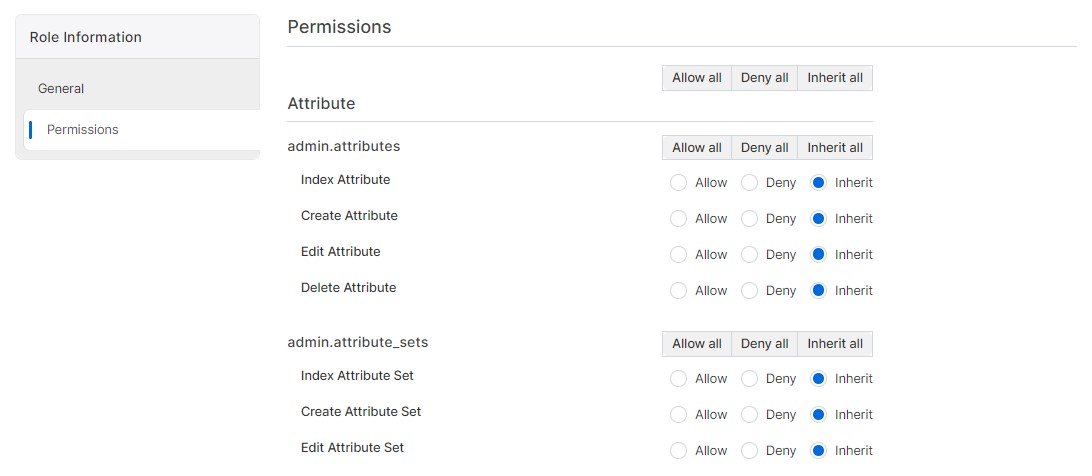This screenshot has width=1092, height=476.
Task: Inherit all admin.attributes permissions
Action: [834, 148]
